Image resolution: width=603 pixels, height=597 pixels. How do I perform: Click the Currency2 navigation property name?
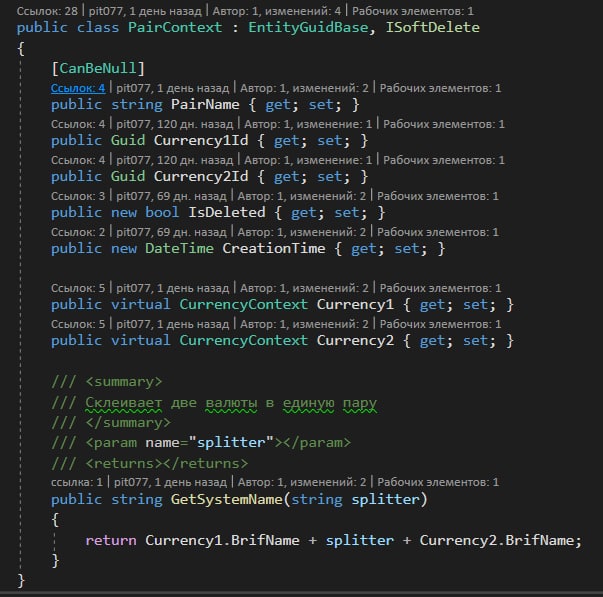tap(355, 340)
